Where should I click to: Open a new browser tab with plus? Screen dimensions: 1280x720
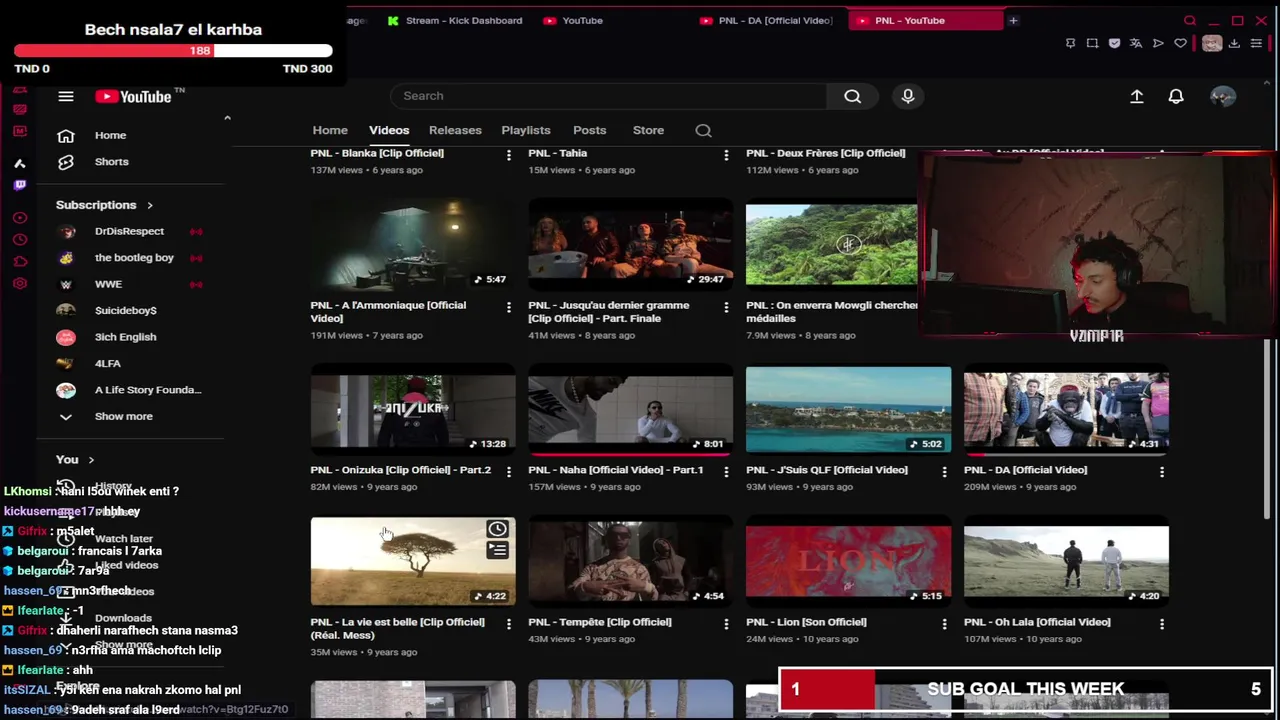tap(1013, 20)
